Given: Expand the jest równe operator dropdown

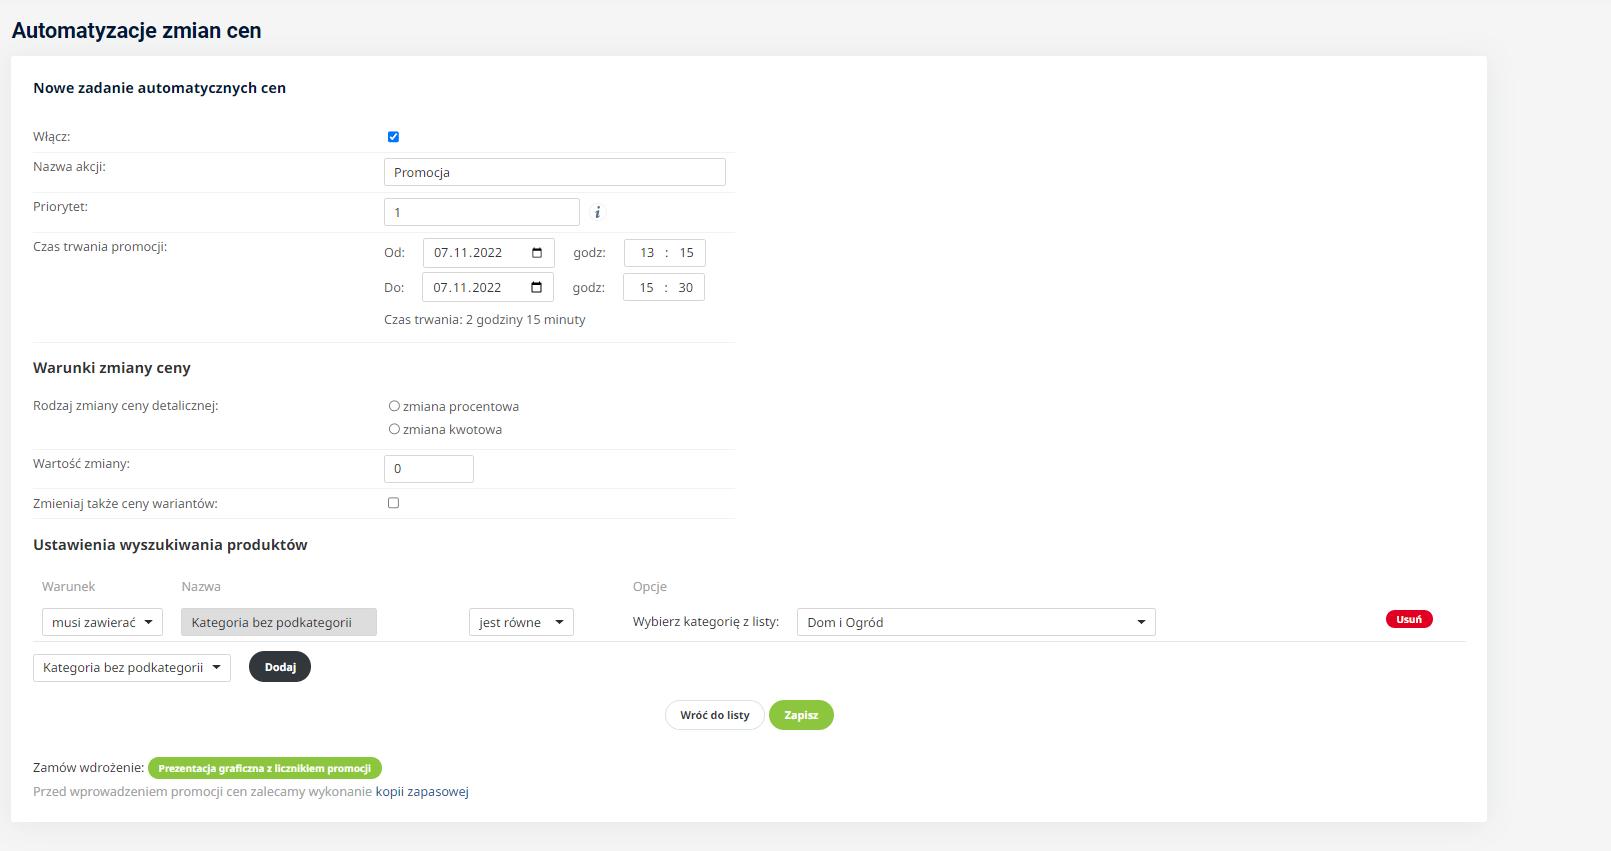Looking at the screenshot, I should pyautogui.click(x=520, y=622).
